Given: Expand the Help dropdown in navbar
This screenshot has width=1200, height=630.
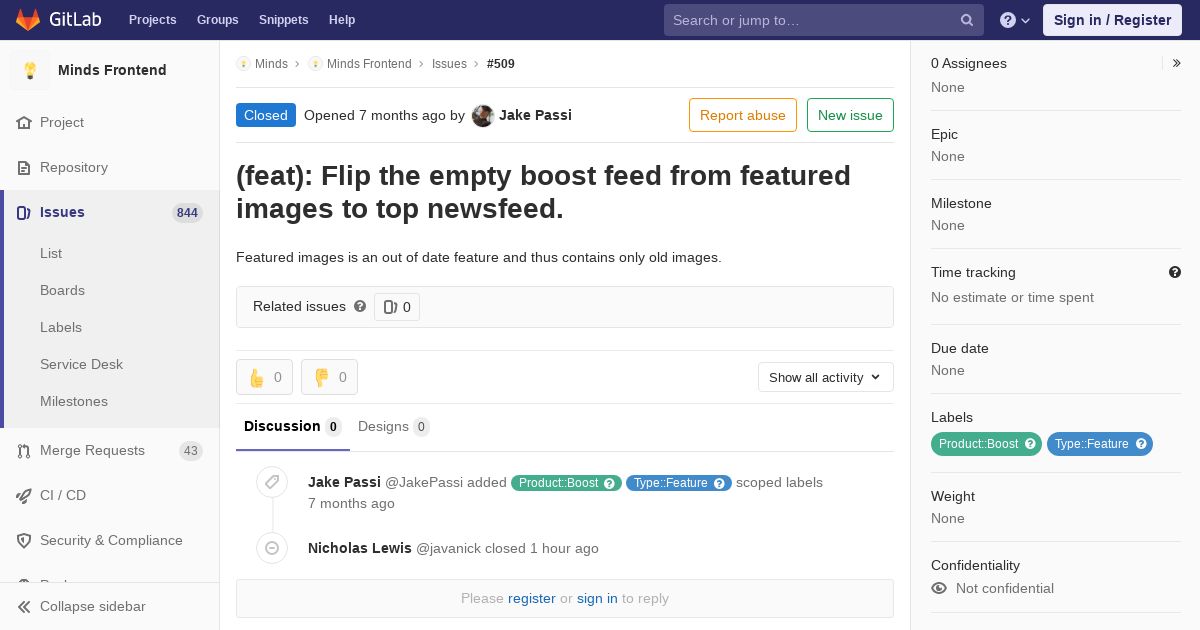Looking at the screenshot, I should click(1015, 20).
